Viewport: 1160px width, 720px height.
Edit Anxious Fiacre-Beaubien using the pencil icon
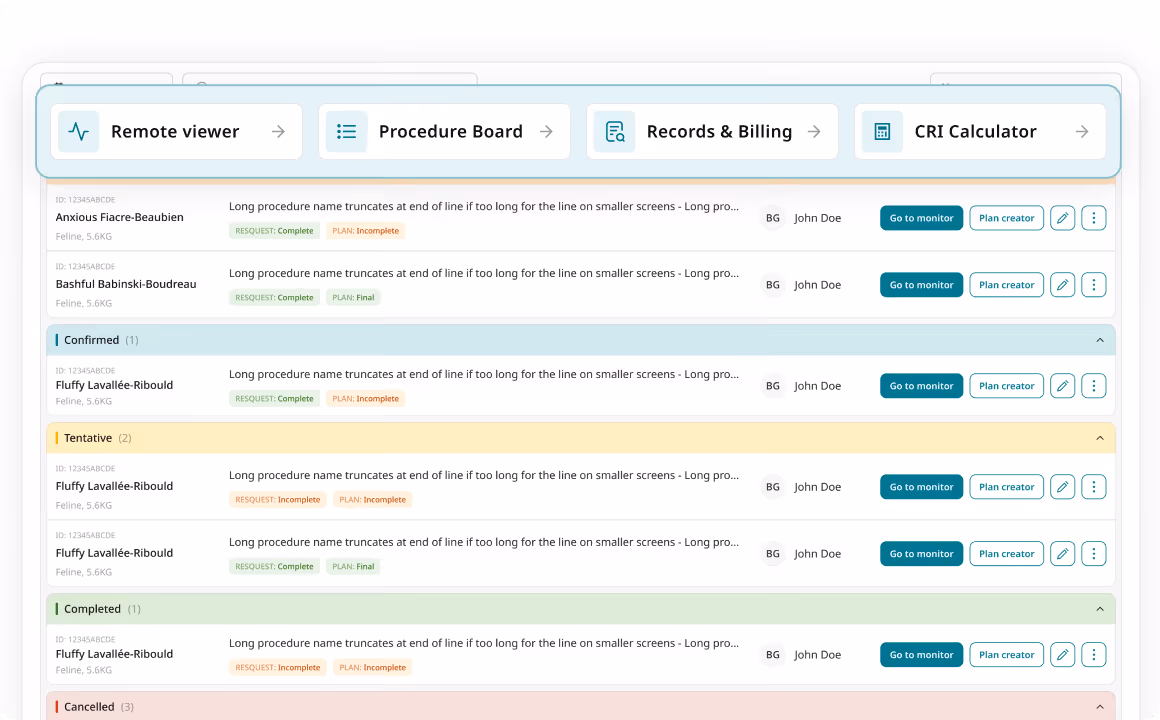click(1062, 217)
